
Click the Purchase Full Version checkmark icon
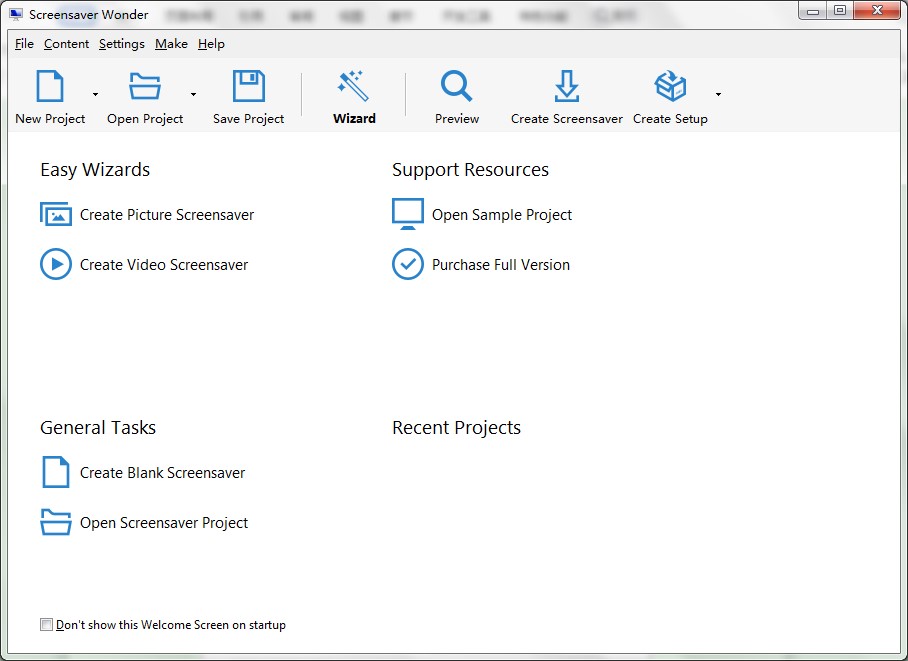[x=408, y=265]
